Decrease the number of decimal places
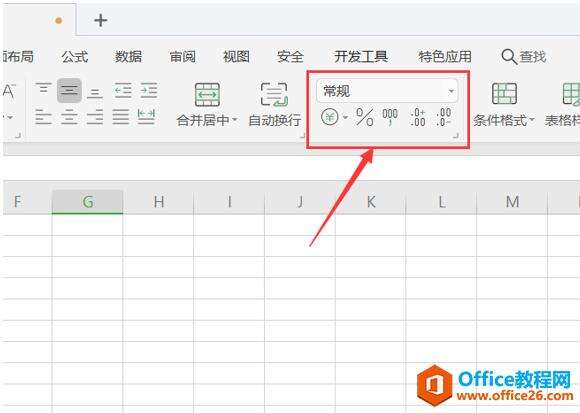580x413 pixels. [x=444, y=117]
